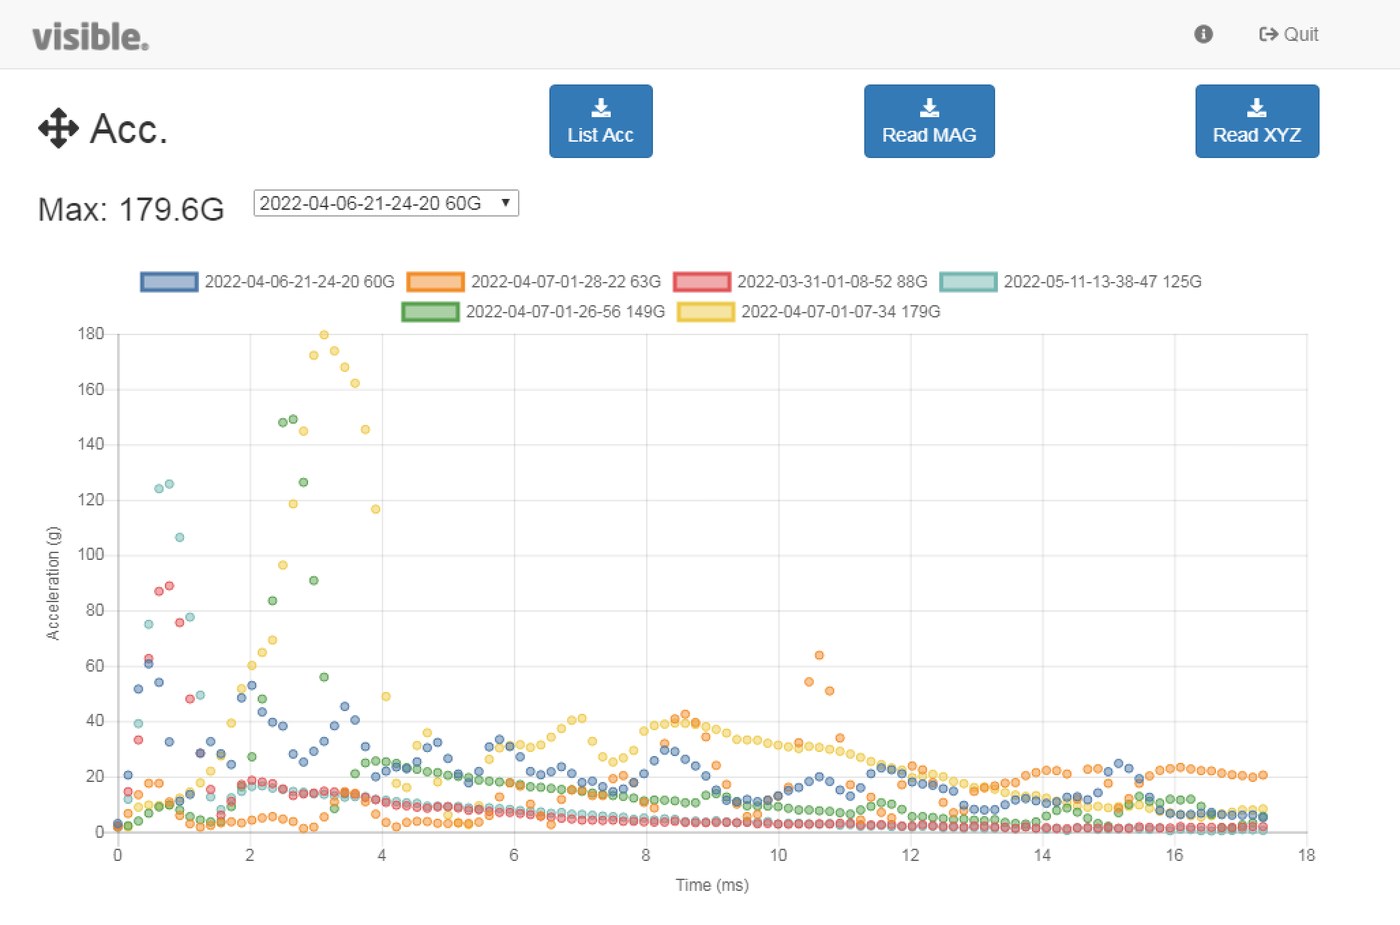The height and width of the screenshot is (925, 1400).
Task: Hide series 2022-03-31-01-08-52 88G legend label
Action: 832,282
